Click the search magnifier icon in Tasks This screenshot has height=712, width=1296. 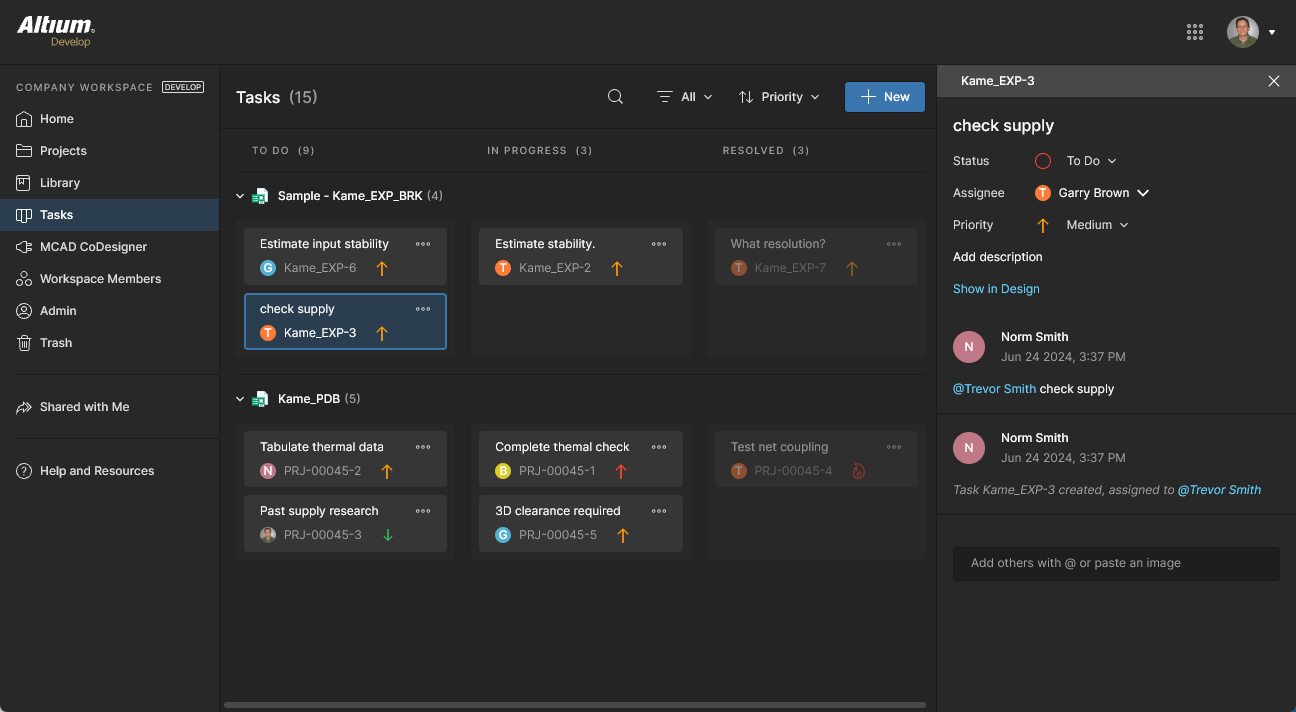(615, 97)
